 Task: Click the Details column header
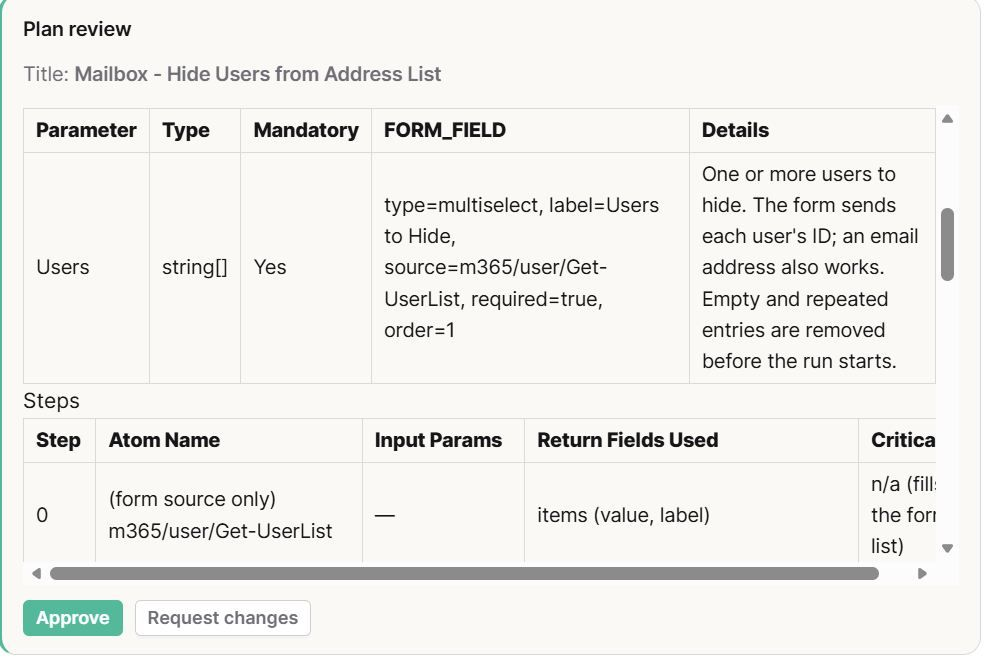click(x=812, y=131)
